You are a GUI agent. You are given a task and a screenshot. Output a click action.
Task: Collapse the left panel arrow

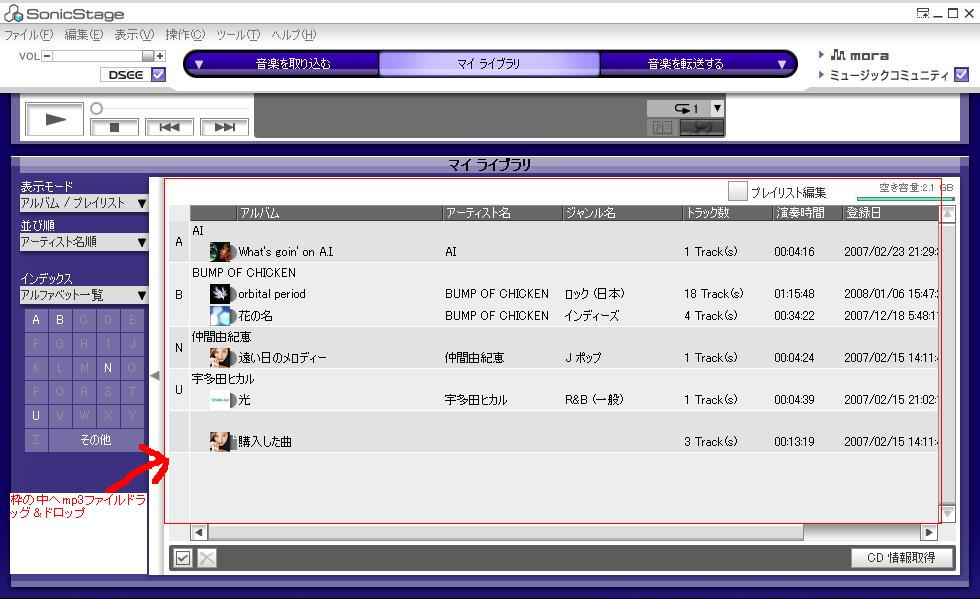click(x=154, y=375)
